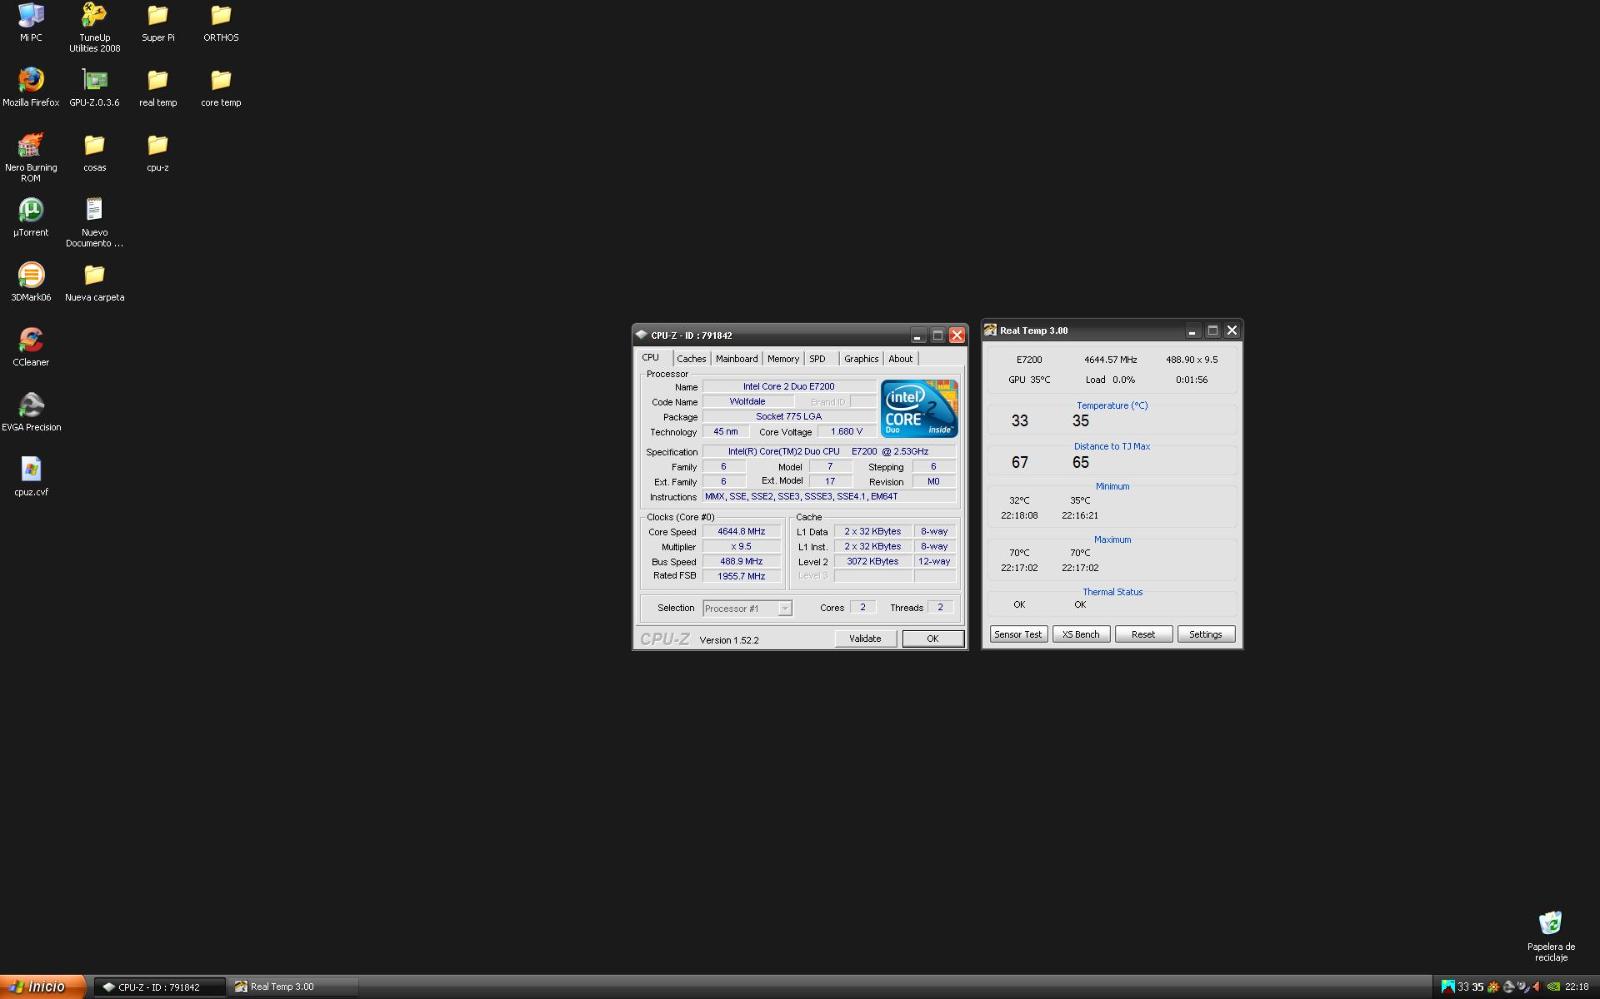Click the Core Speed 4644.8 MHz field
The width and height of the screenshot is (1600, 999).
click(x=741, y=532)
